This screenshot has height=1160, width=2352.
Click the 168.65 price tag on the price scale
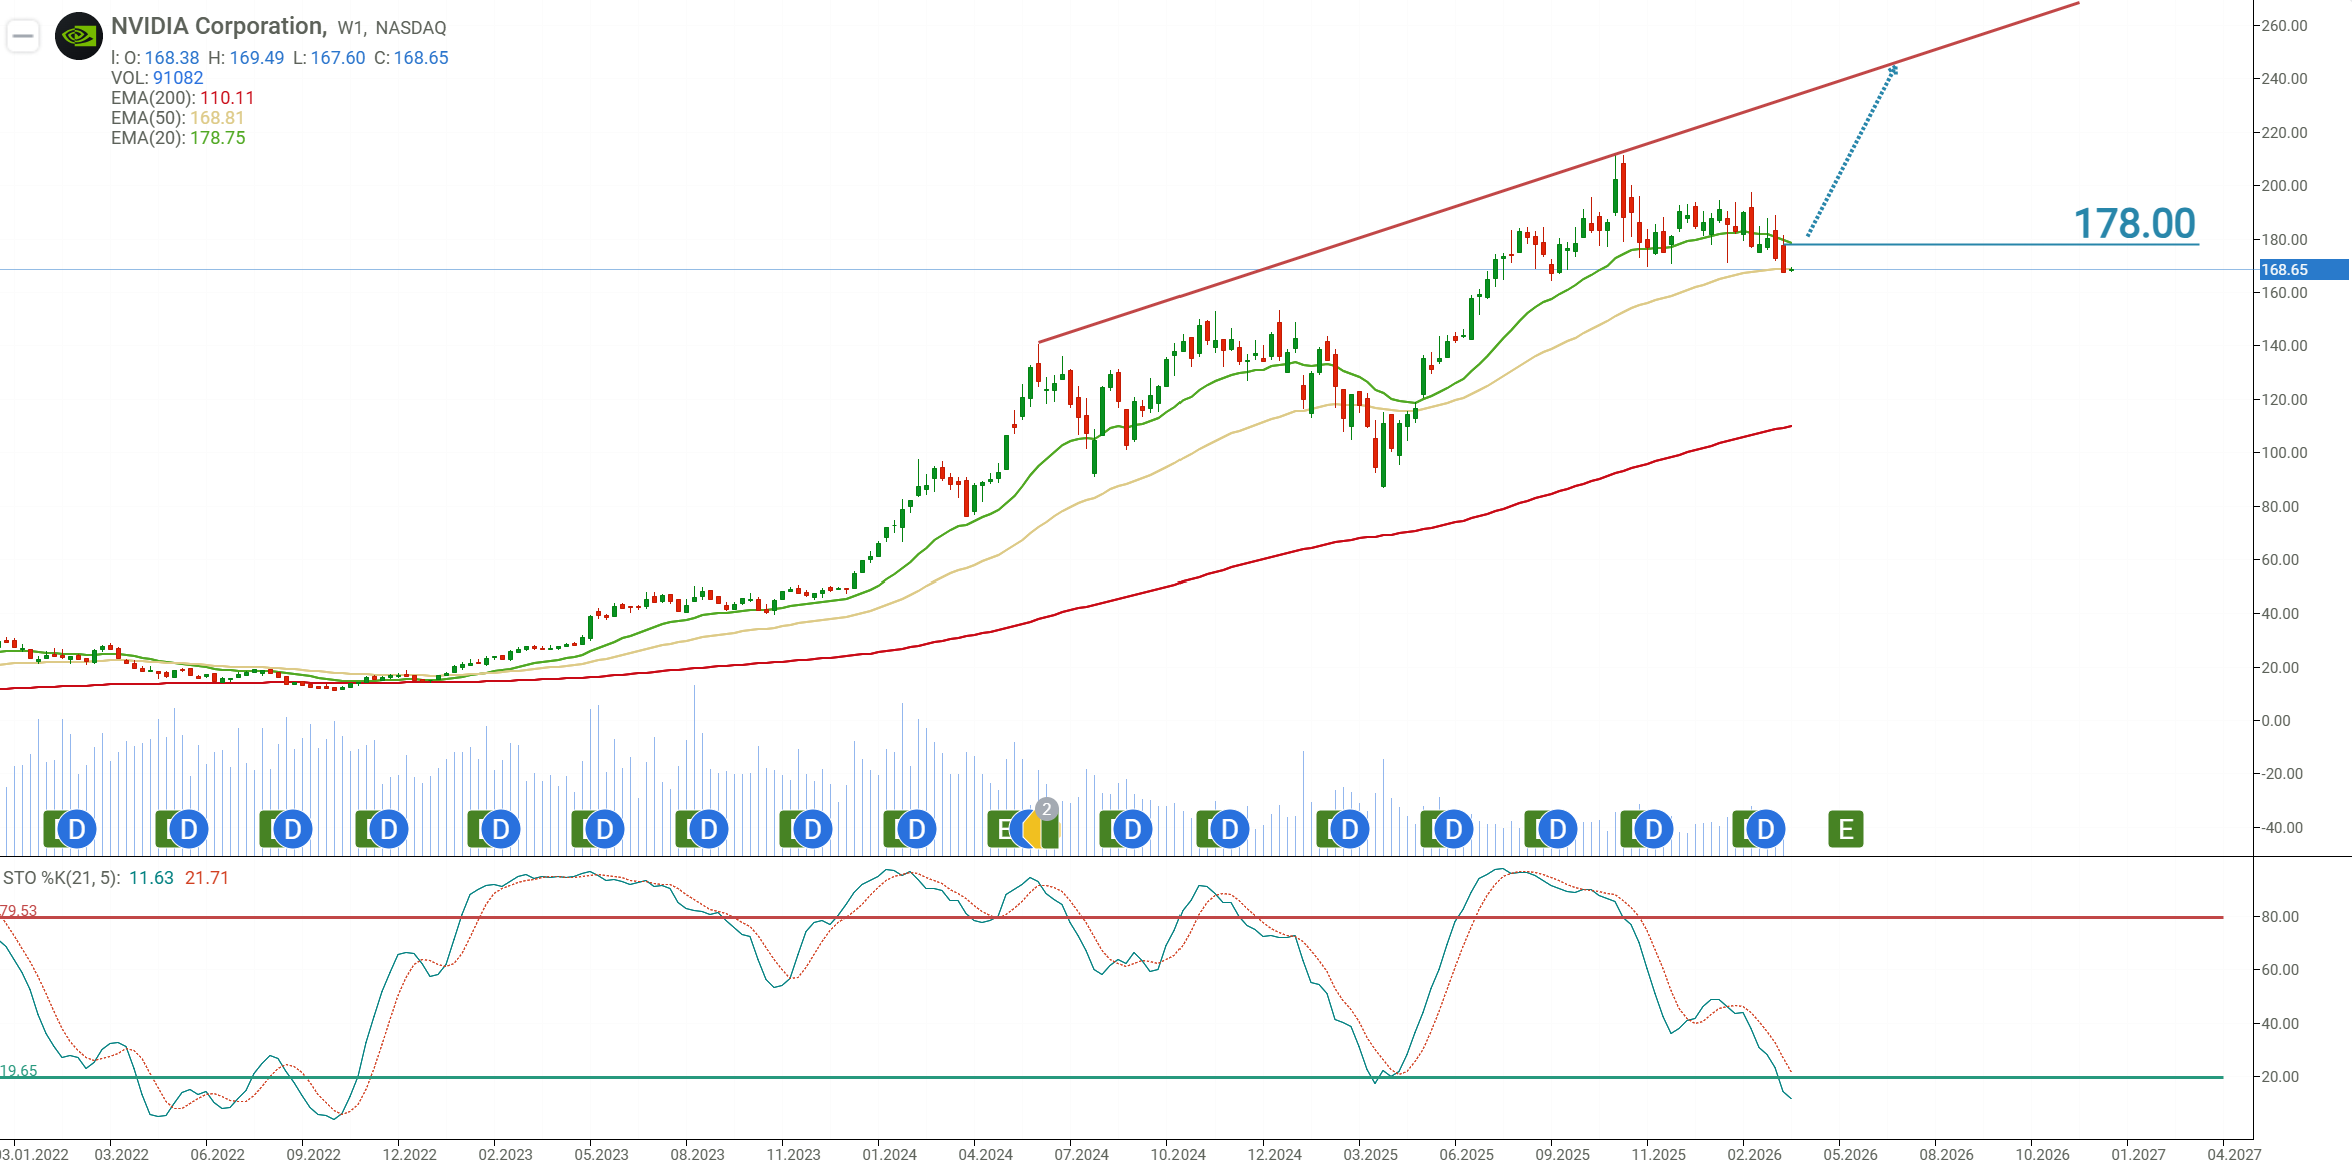pos(2306,270)
